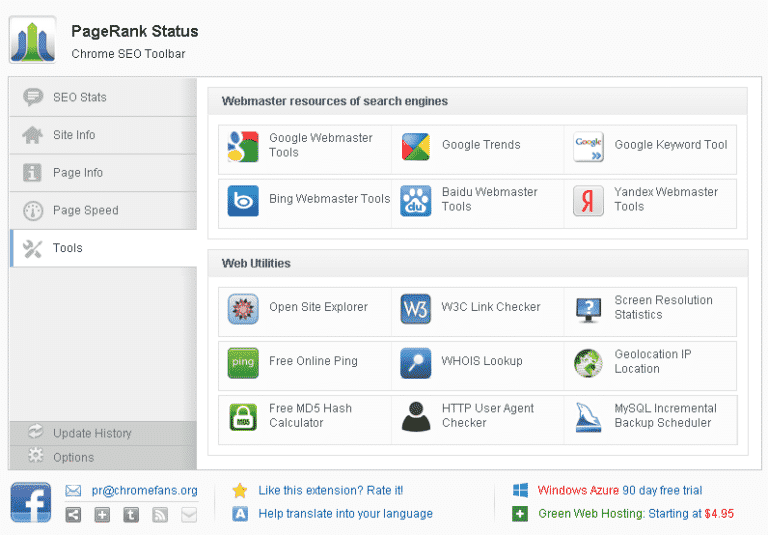
Task: Open the Site Info tab
Action: coord(74,135)
